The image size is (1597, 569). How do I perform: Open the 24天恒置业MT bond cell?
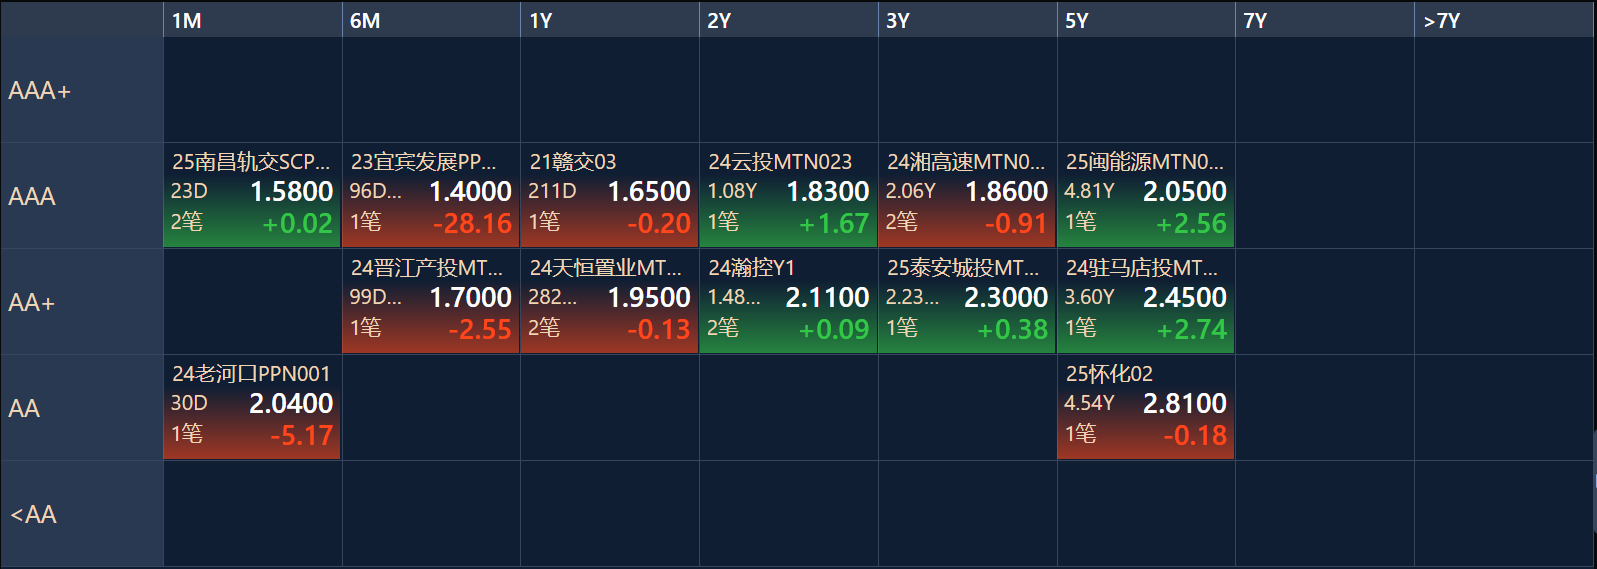610,301
